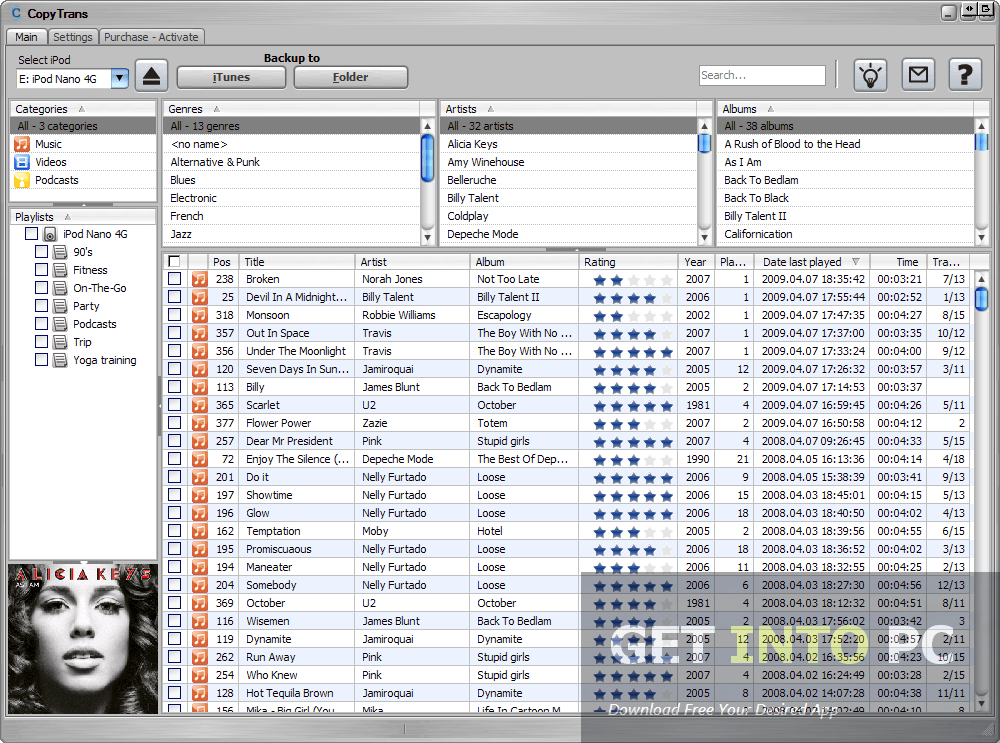Viewport: 1000px width, 743px height.
Task: Select Alternative & Punk genre
Action: (x=292, y=162)
